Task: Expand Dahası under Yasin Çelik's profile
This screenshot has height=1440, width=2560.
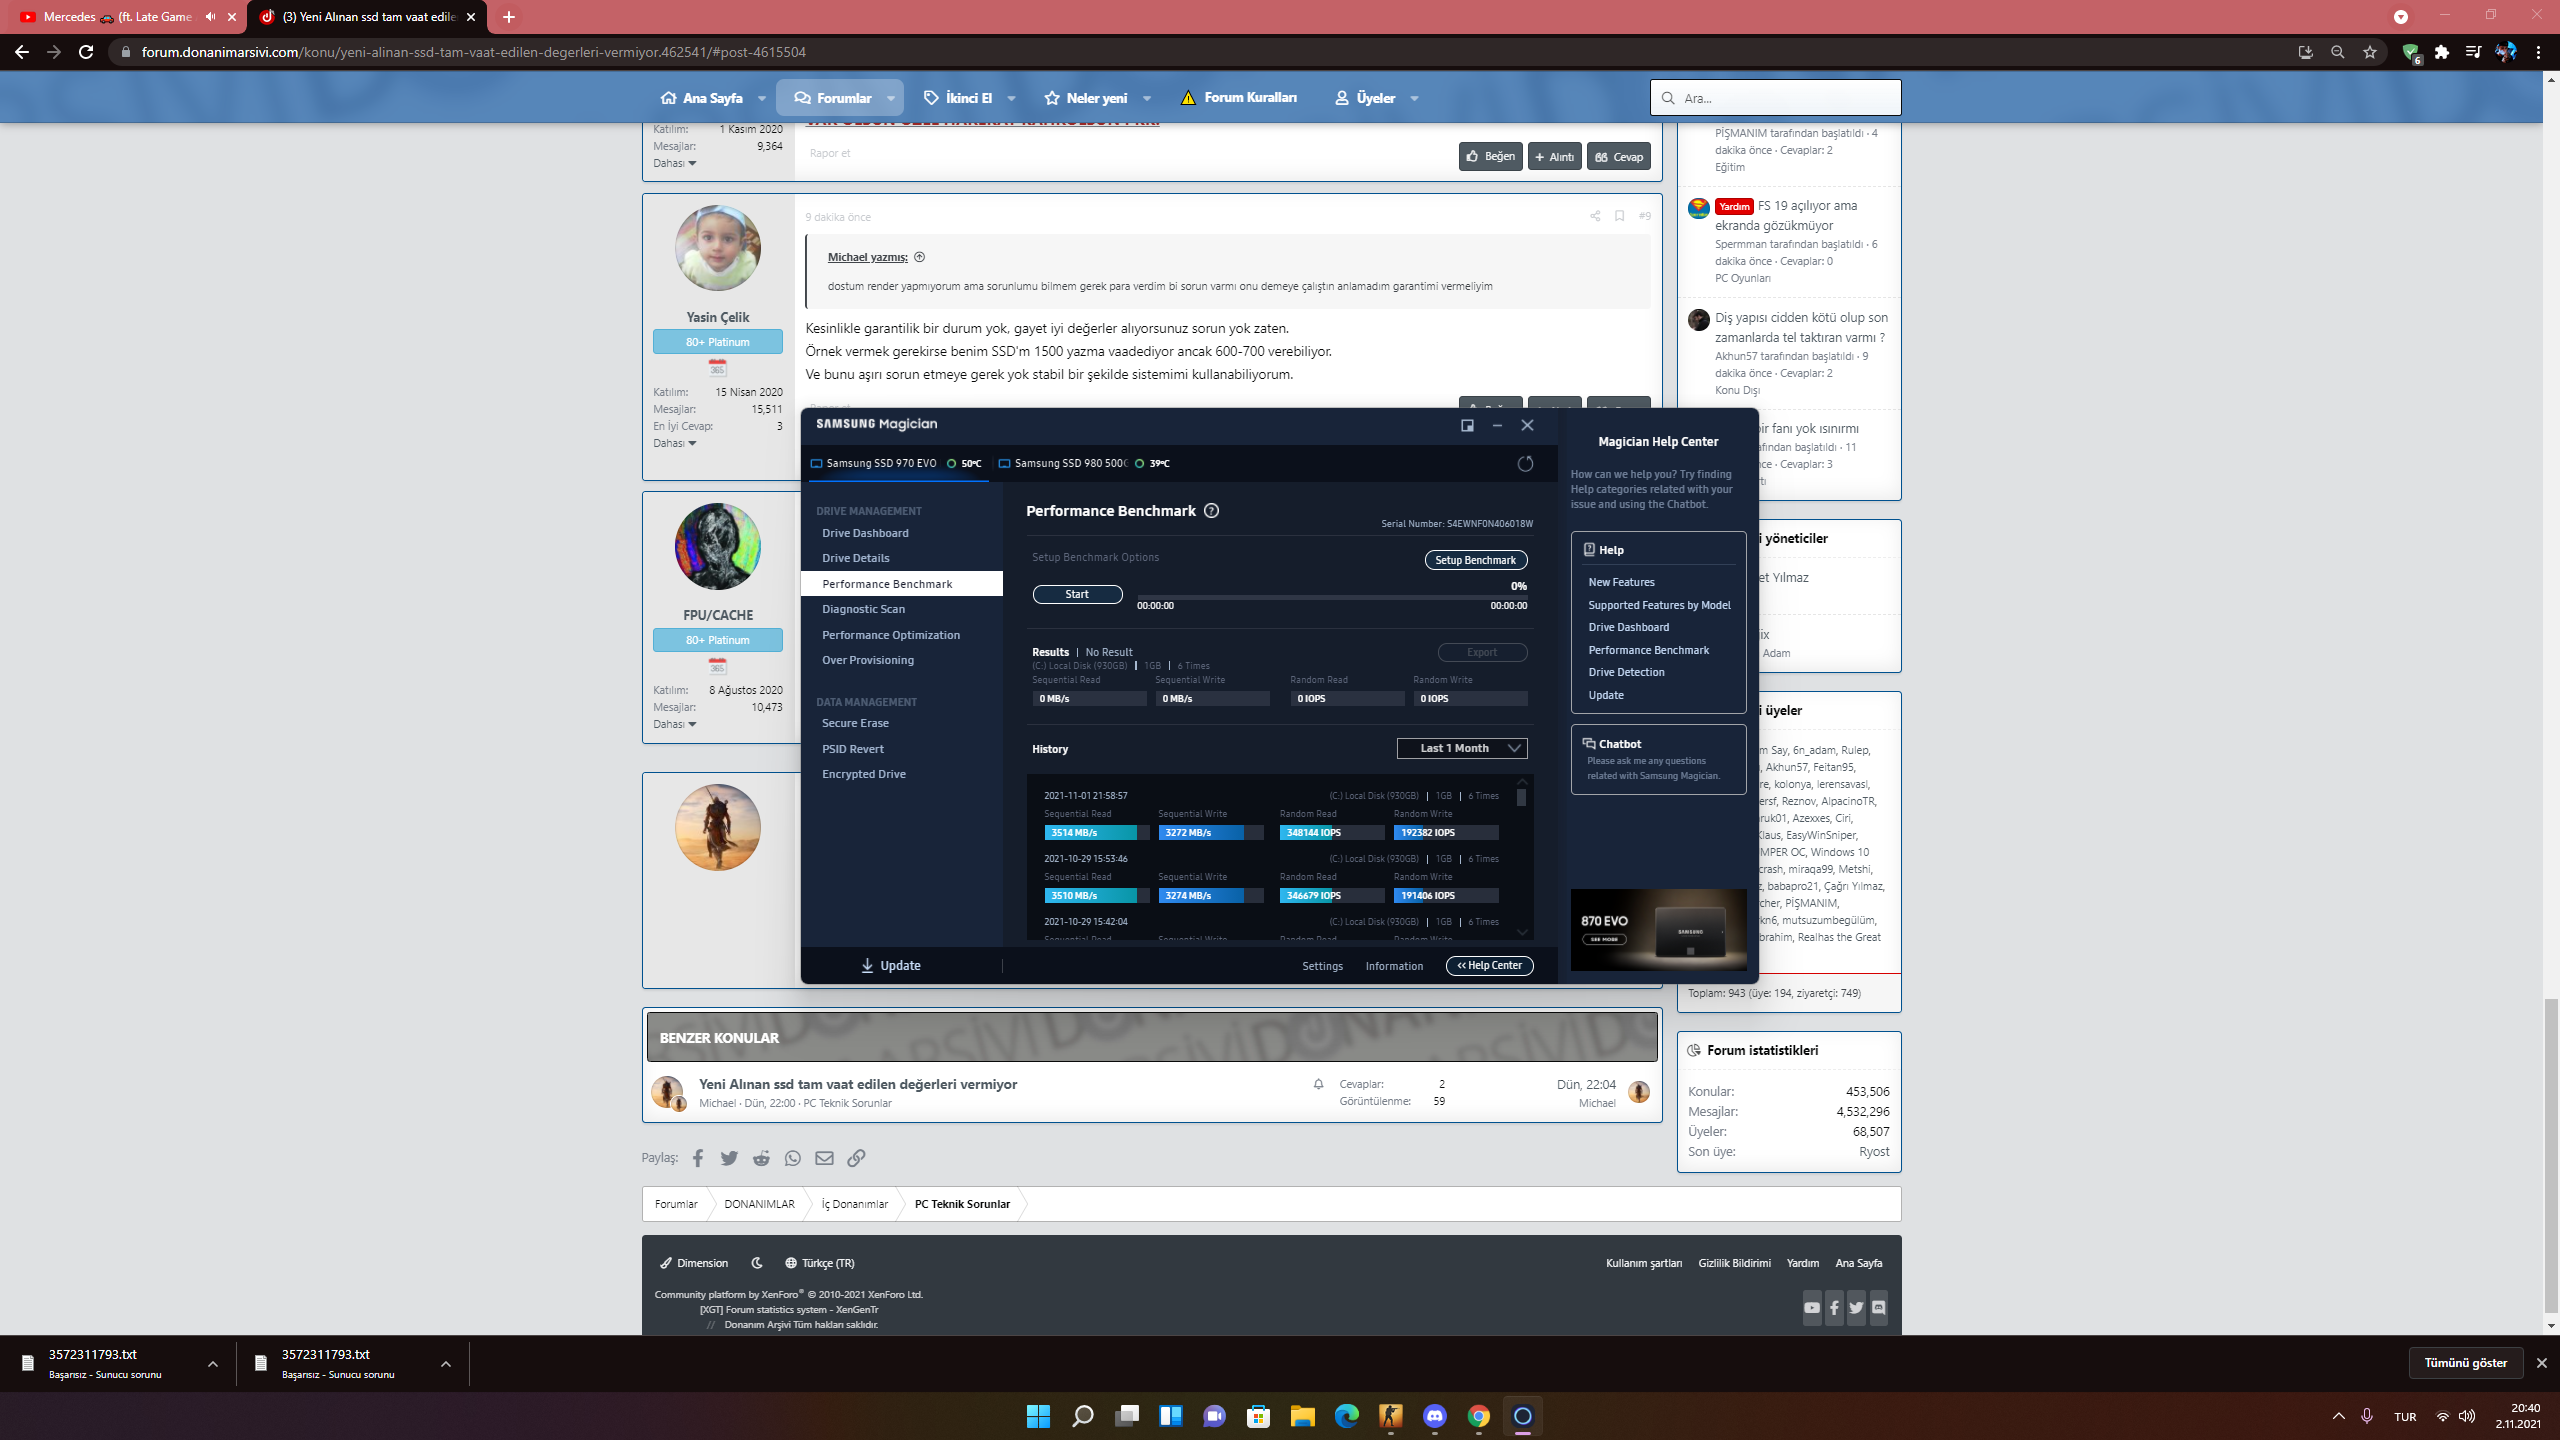Action: [675, 443]
